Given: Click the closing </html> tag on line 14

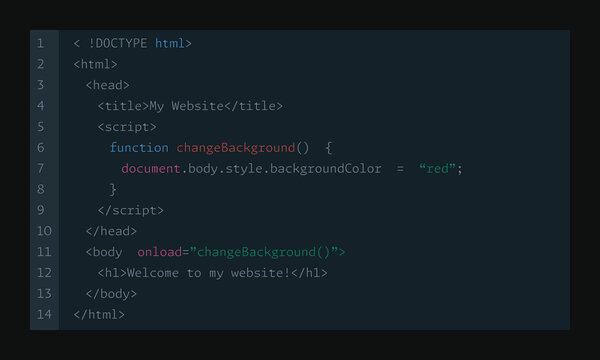Looking at the screenshot, I should tap(99, 314).
